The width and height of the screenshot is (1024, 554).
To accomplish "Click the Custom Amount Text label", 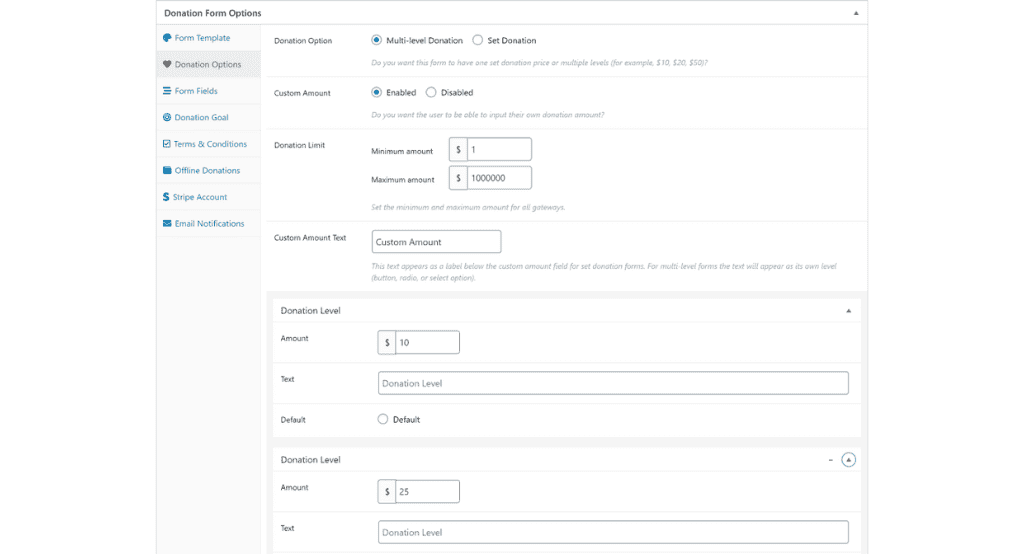I will [x=310, y=238].
